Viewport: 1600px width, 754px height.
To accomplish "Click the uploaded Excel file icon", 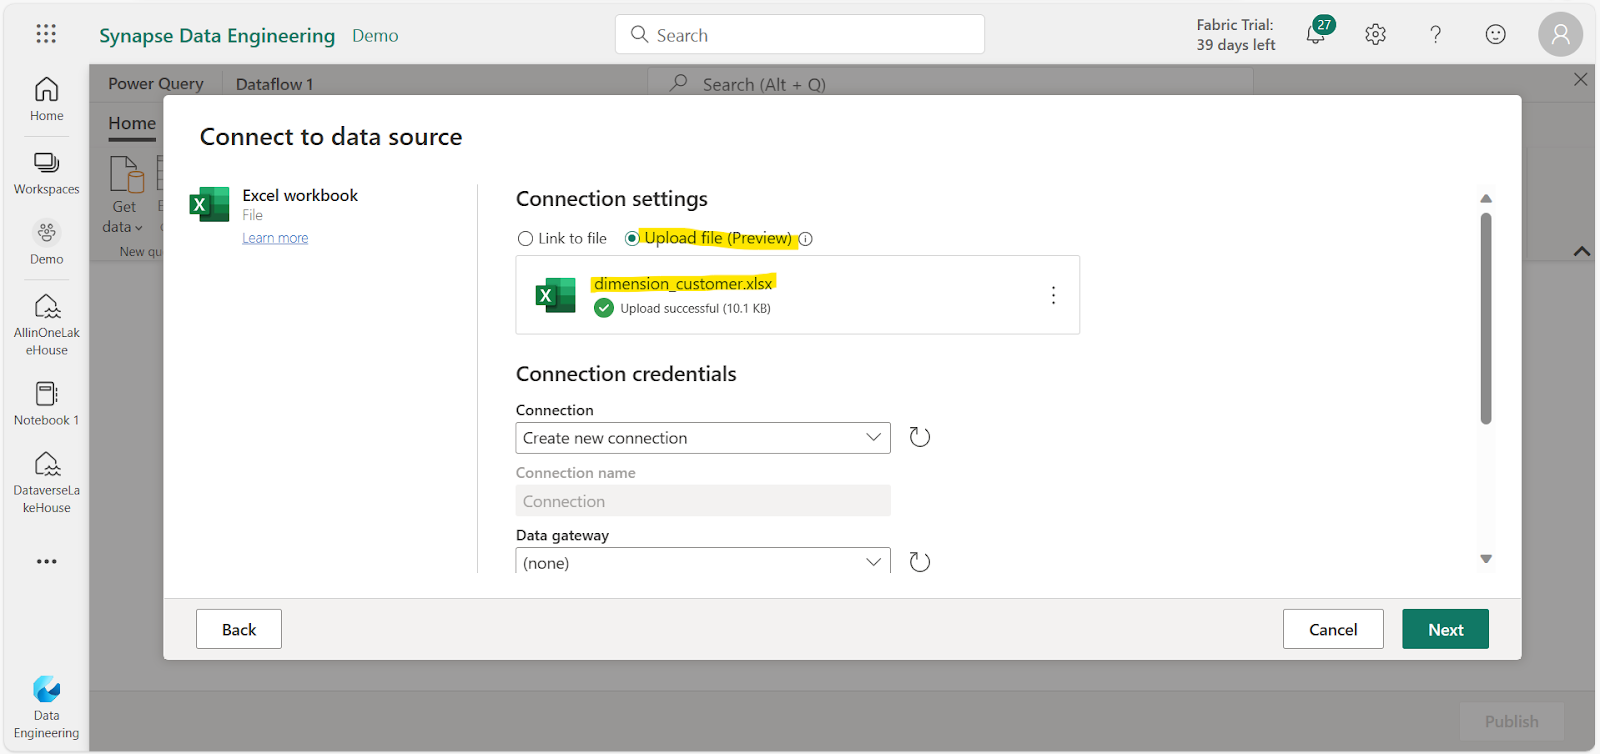I will (556, 295).
